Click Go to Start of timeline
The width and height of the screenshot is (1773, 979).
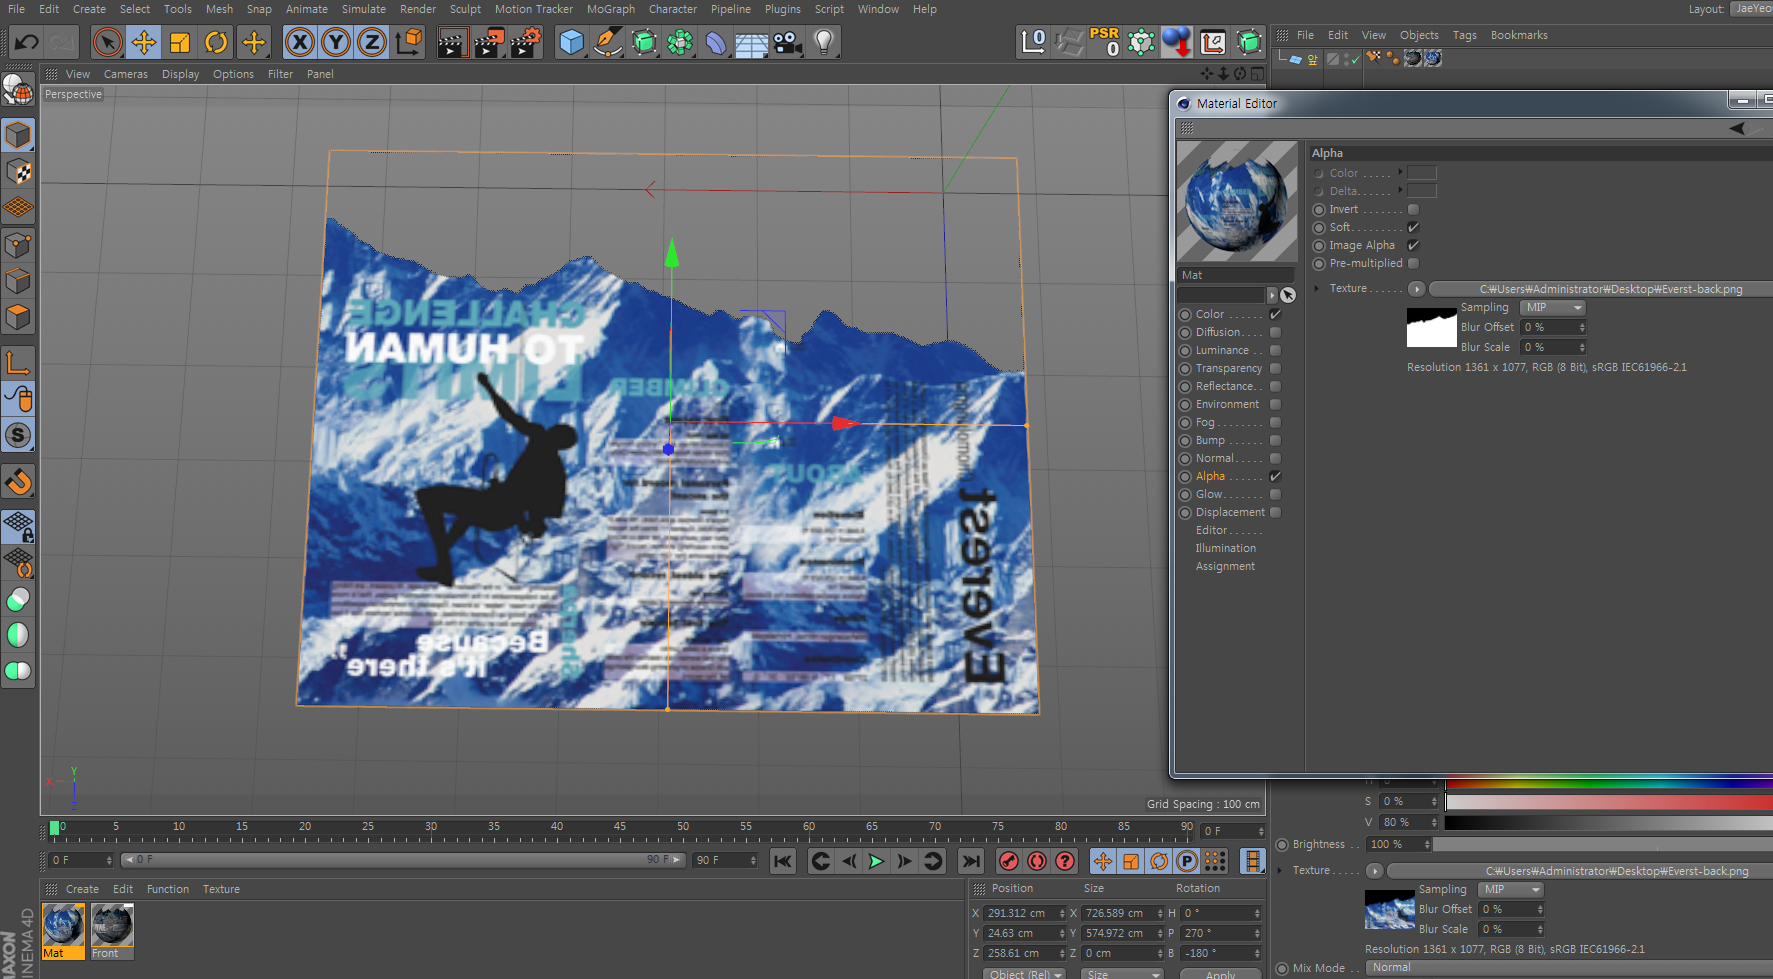coord(783,861)
